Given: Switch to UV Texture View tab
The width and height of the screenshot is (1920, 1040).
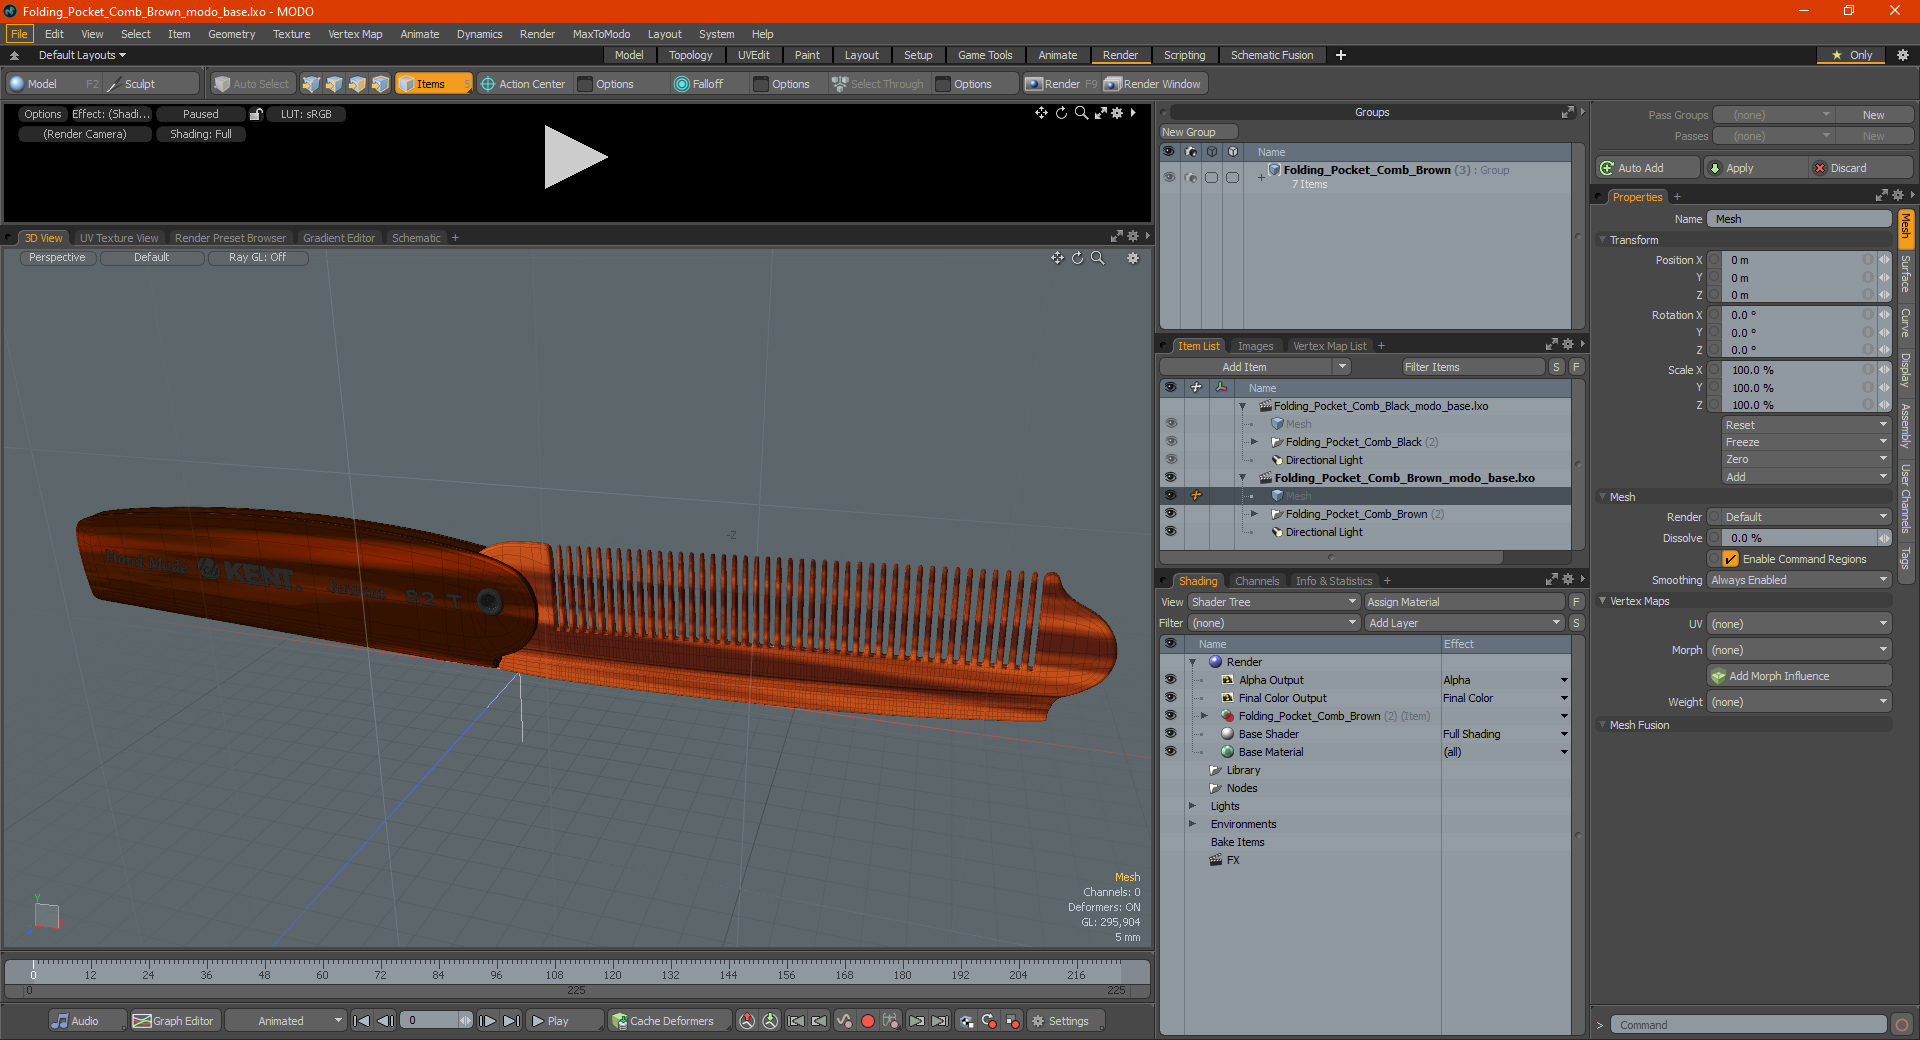Looking at the screenshot, I should click(119, 238).
